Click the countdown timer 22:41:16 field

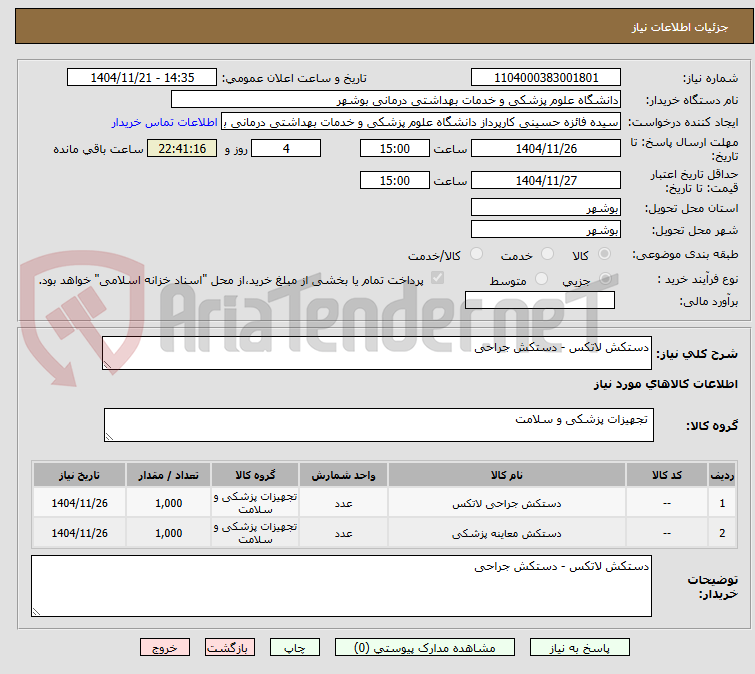click(182, 148)
